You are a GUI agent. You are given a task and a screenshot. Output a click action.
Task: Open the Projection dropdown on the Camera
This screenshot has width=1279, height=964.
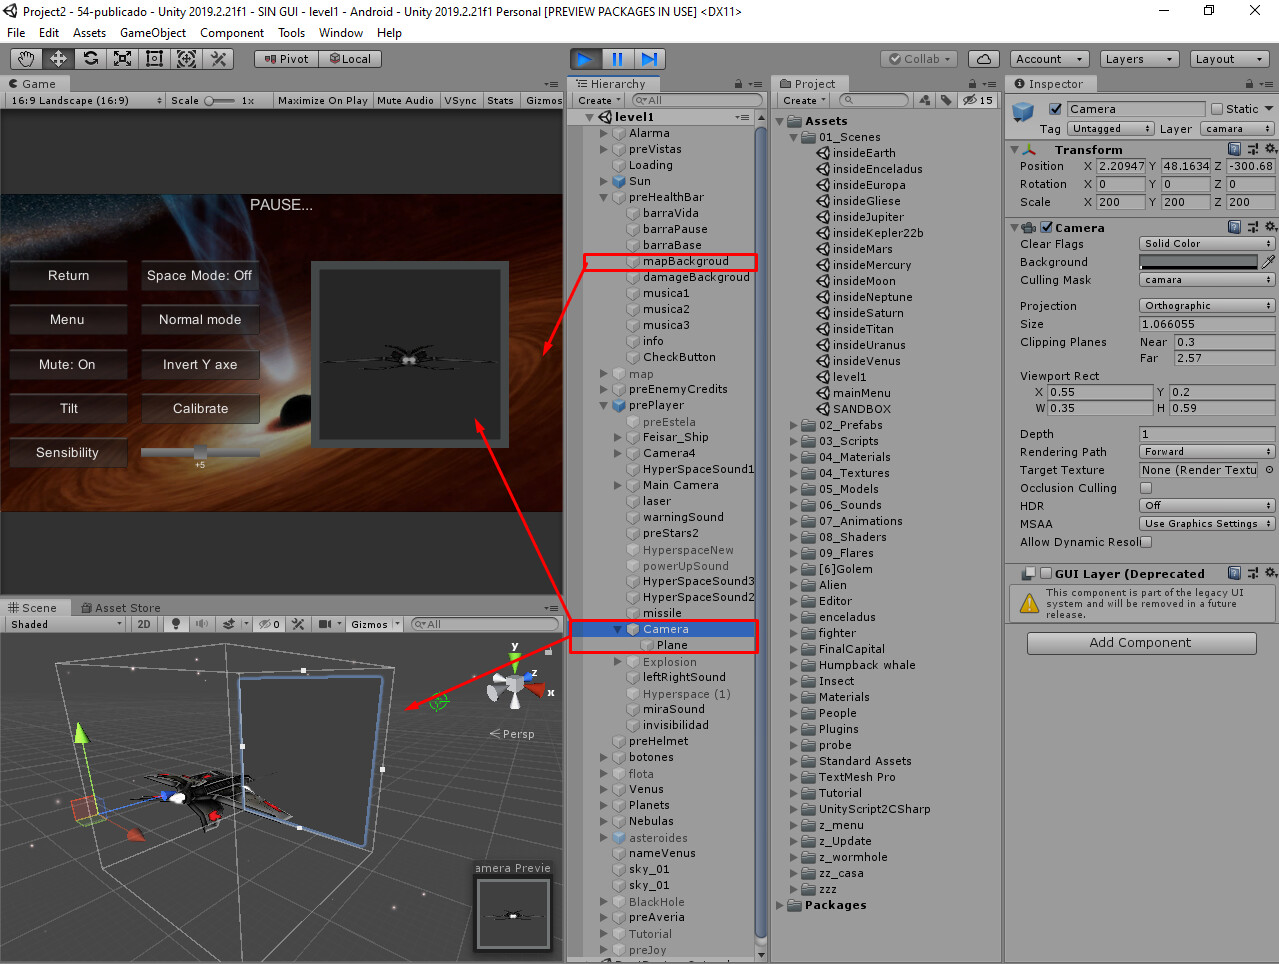coord(1206,305)
